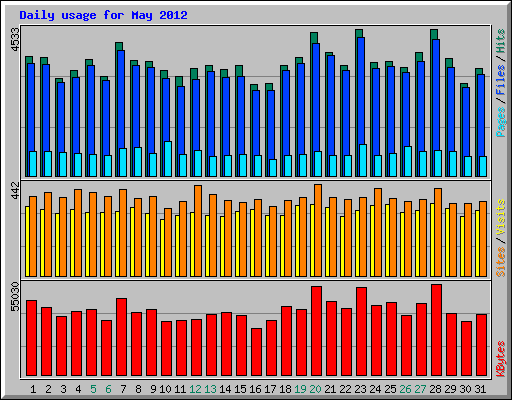
Task: Click the blue Files bar for day 28
Action: pyautogui.click(x=436, y=94)
